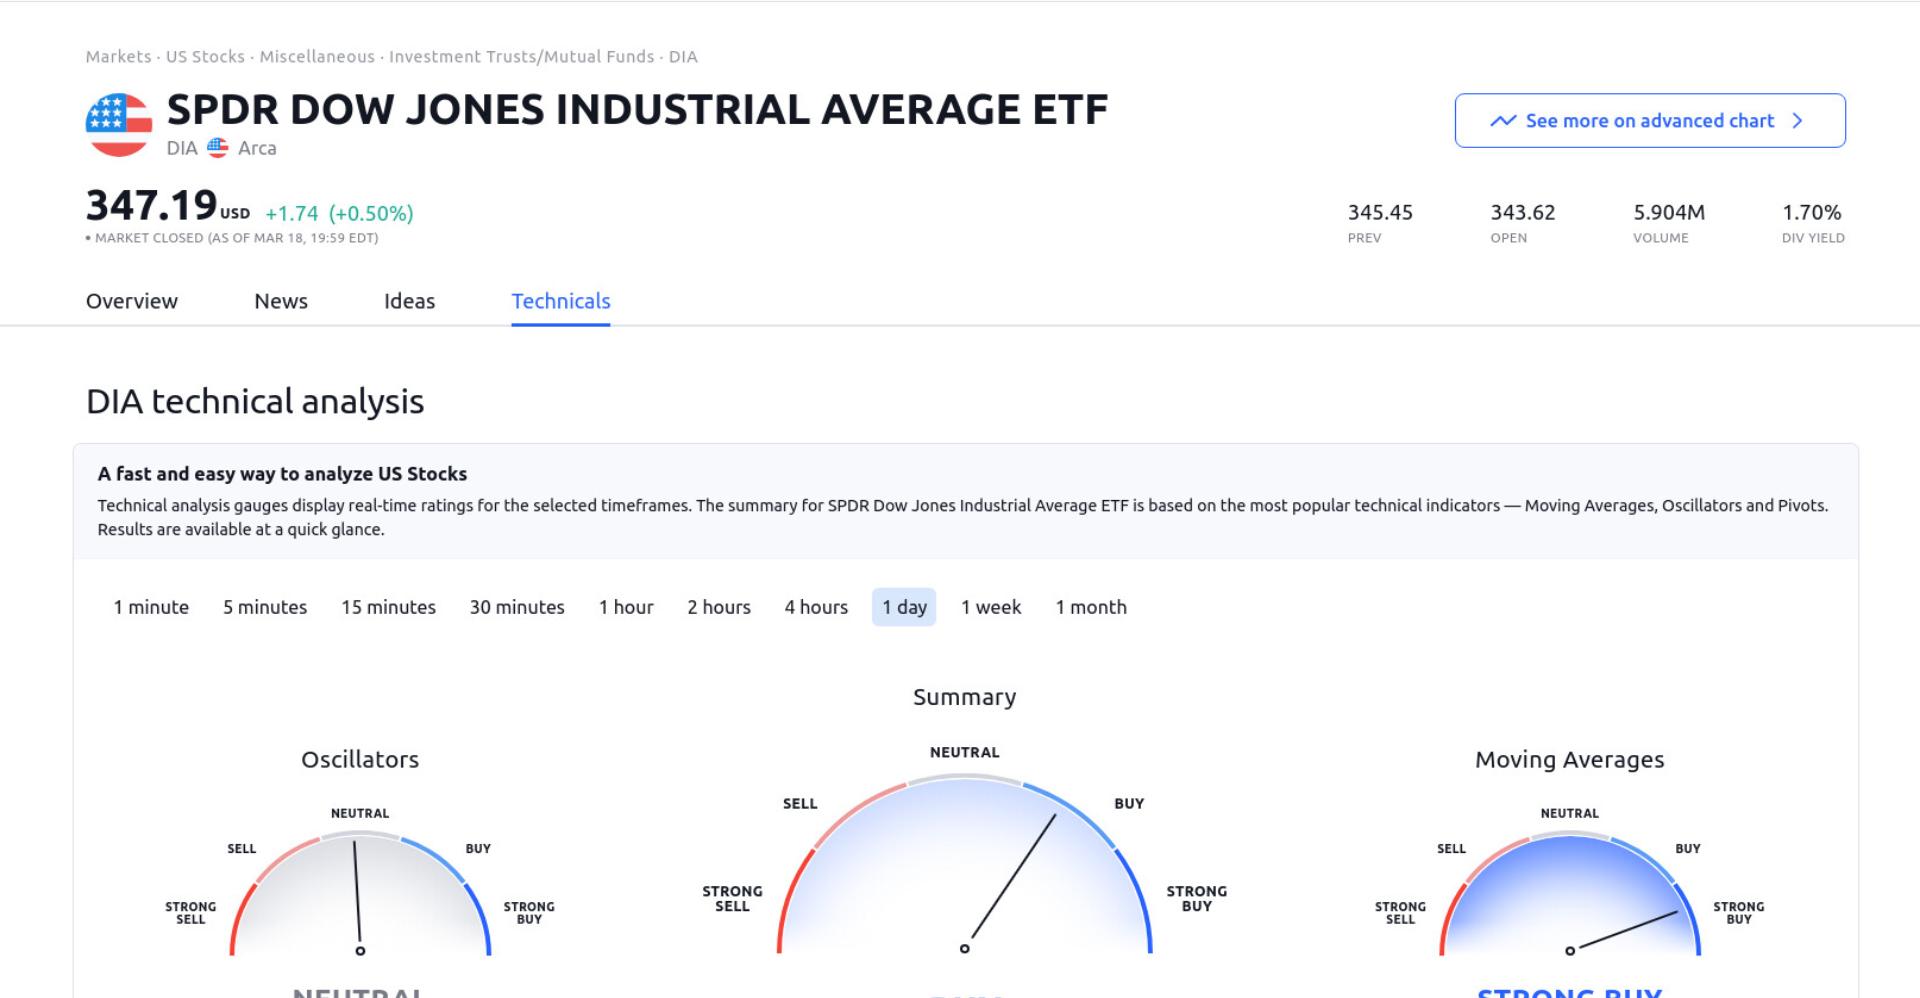Open the Markets breadcrumb link
Screen dimensions: 1920x998
coord(118,57)
